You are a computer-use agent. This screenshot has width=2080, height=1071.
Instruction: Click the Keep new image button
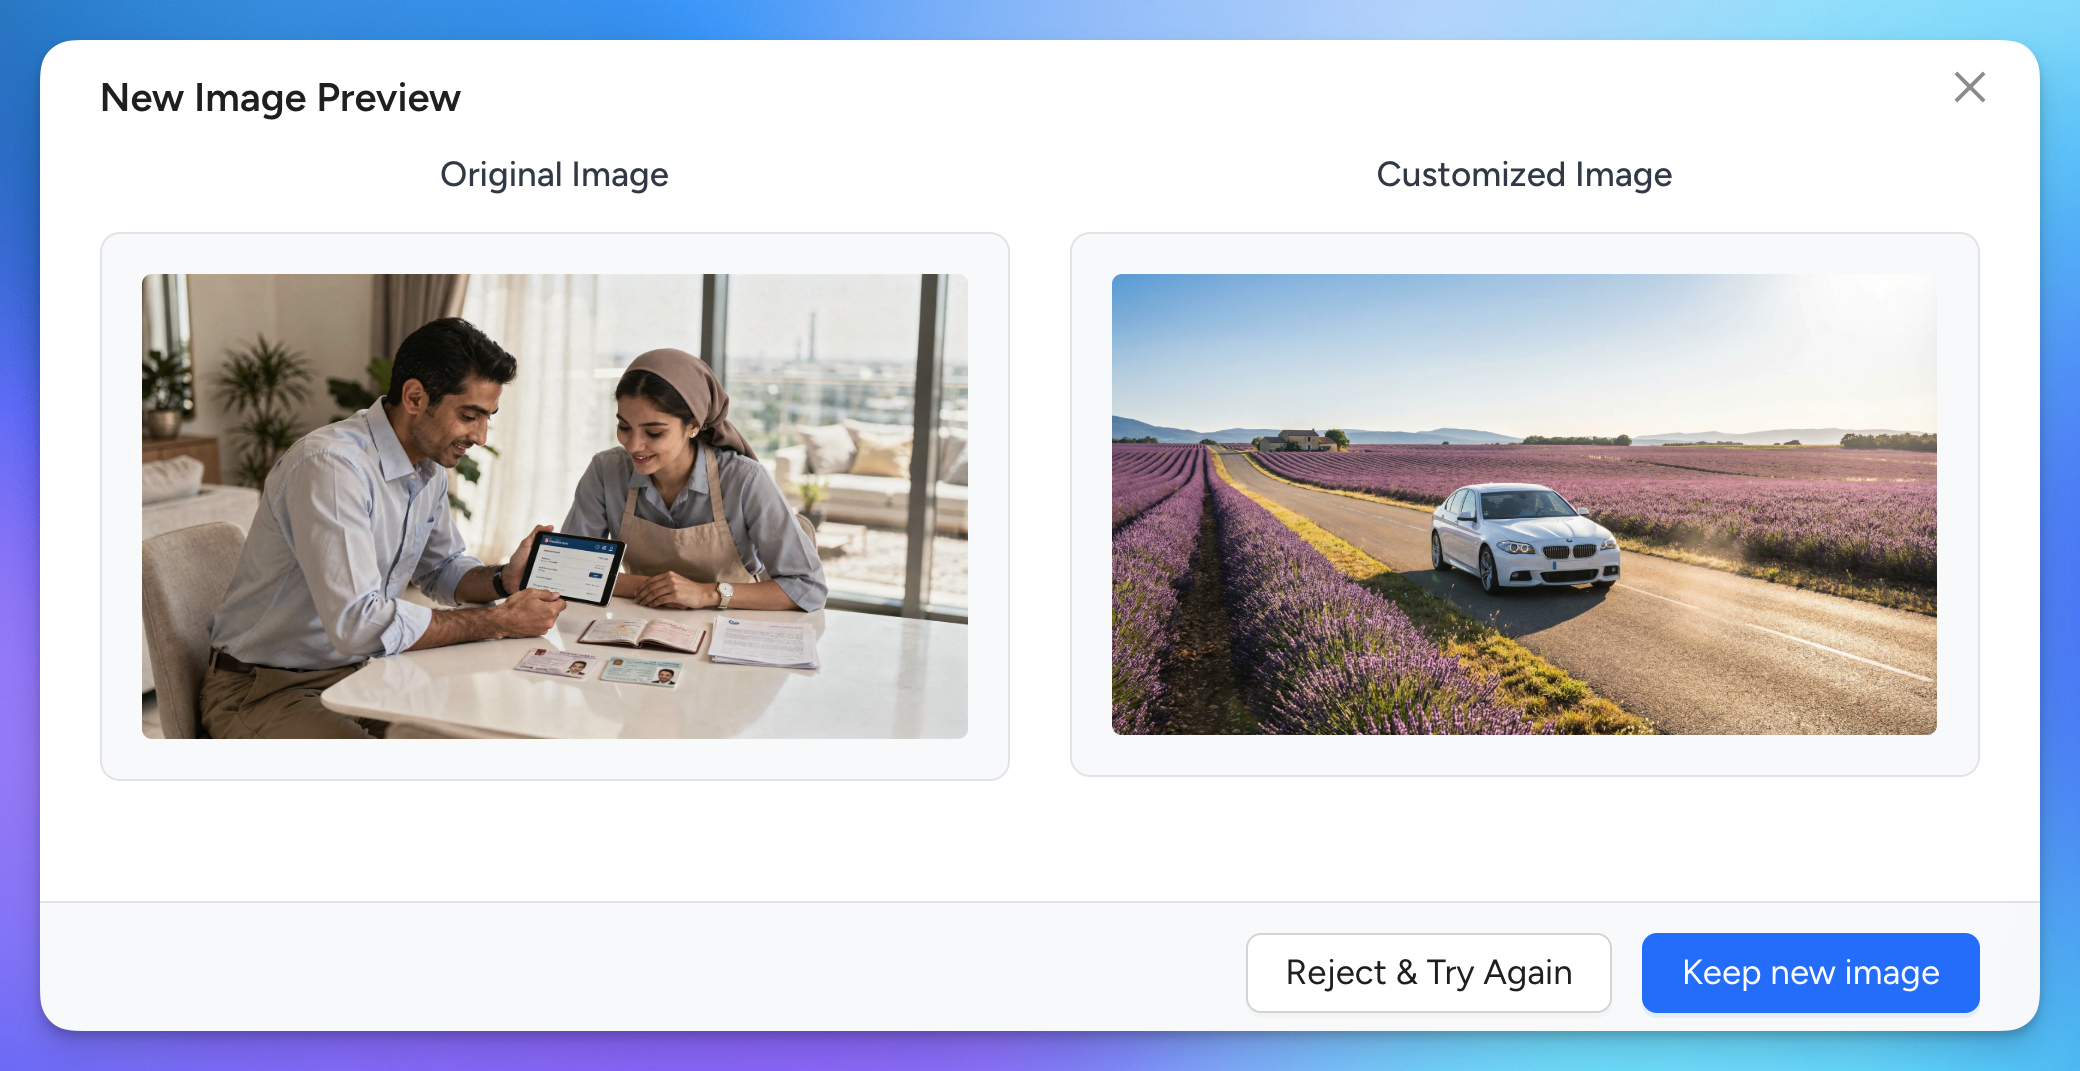1810,972
